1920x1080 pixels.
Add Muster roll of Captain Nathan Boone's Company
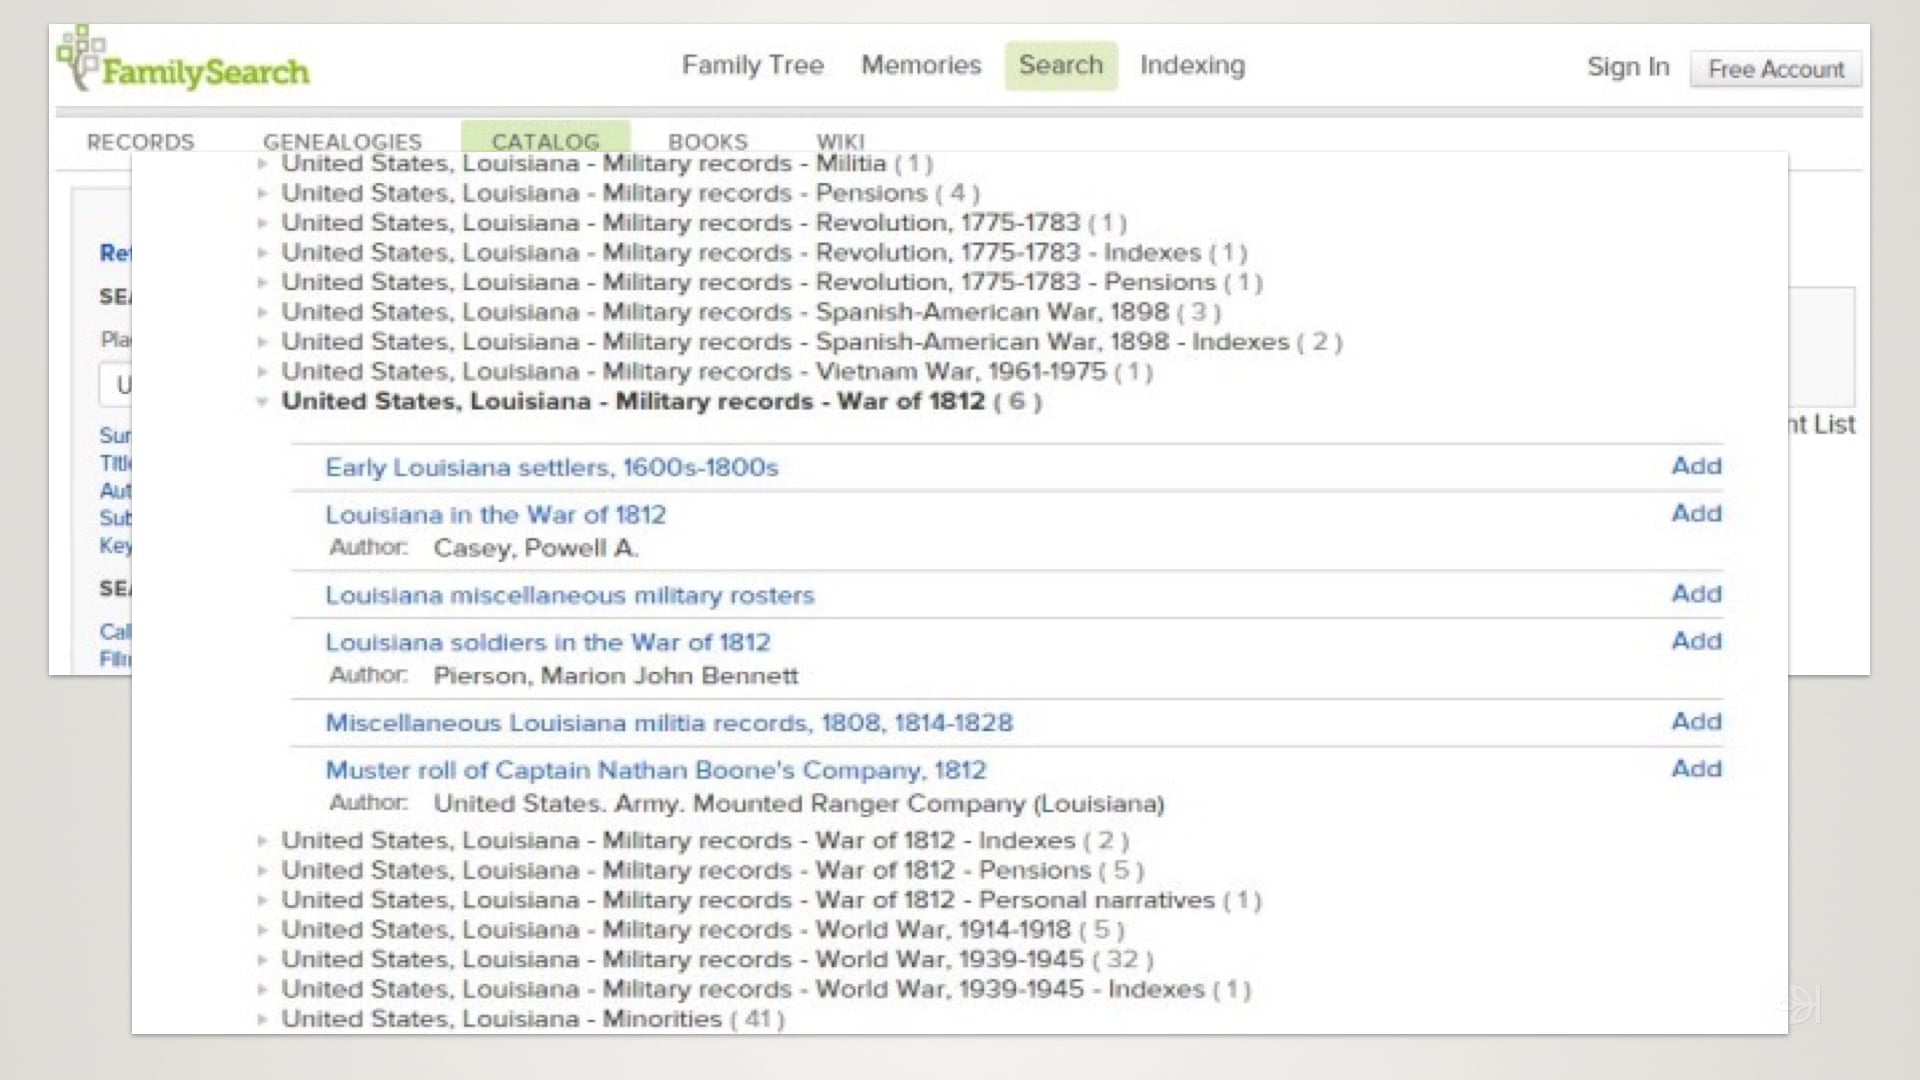click(1696, 769)
